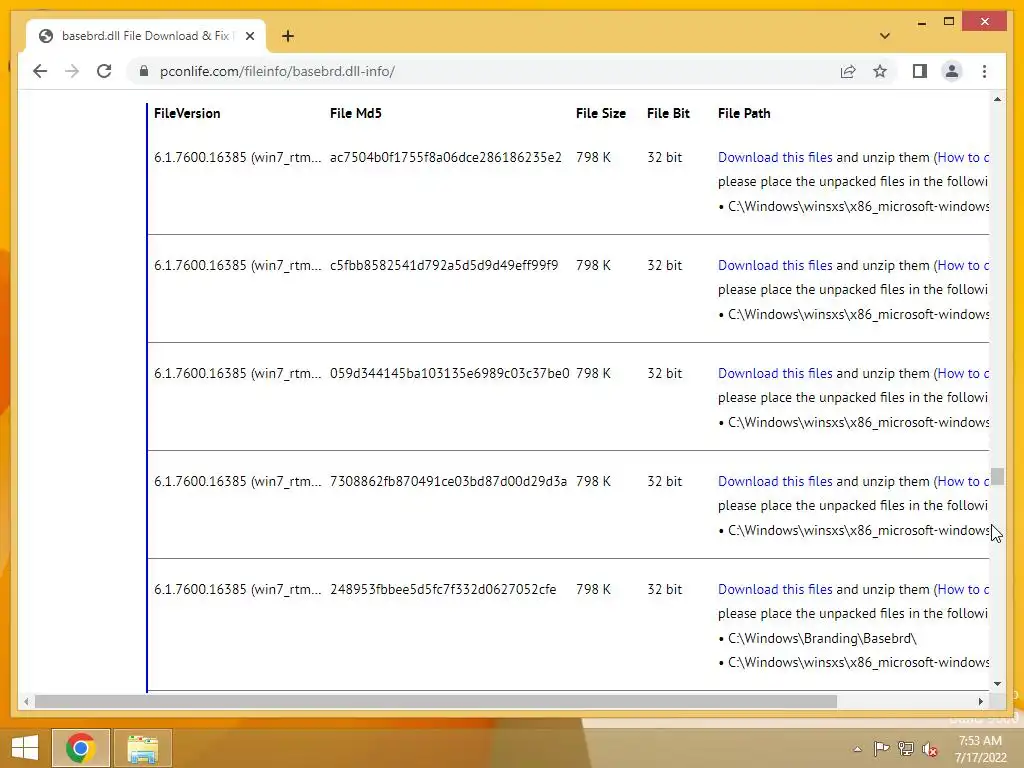Open 'How to' link in 248953fb row
Image resolution: width=1024 pixels, height=768 pixels.
(963, 589)
